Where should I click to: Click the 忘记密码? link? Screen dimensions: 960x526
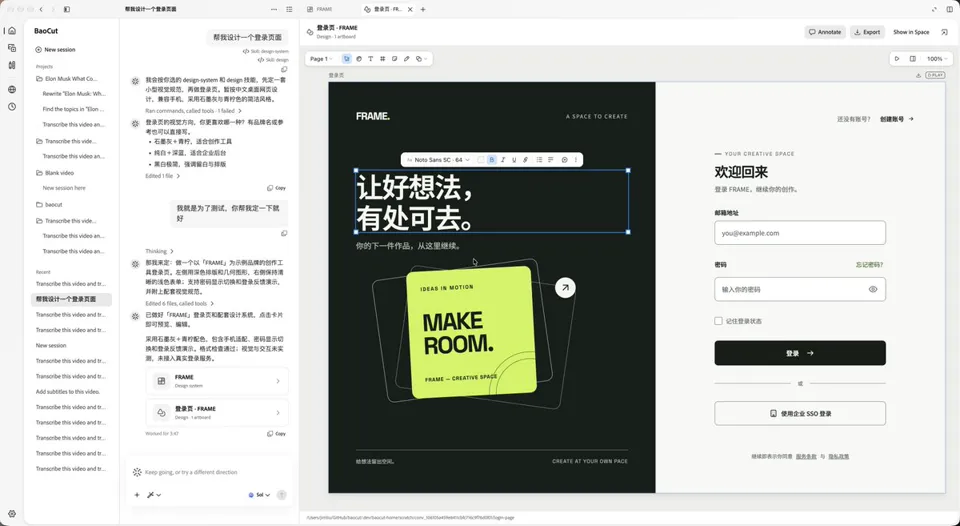(x=869, y=265)
